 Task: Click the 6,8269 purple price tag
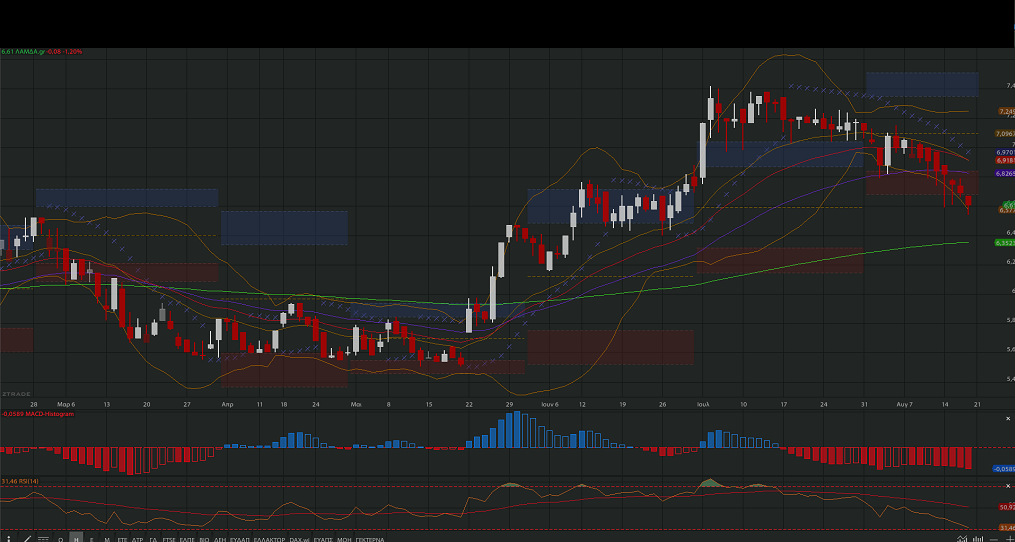coord(1005,174)
